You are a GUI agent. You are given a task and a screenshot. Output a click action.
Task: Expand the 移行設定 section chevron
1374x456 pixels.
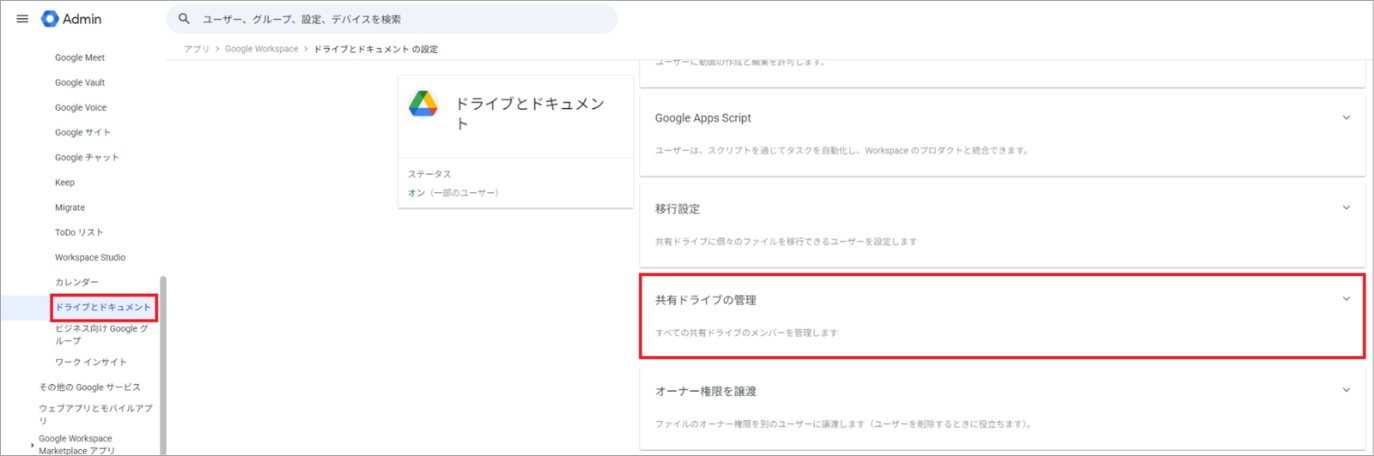tap(1346, 208)
